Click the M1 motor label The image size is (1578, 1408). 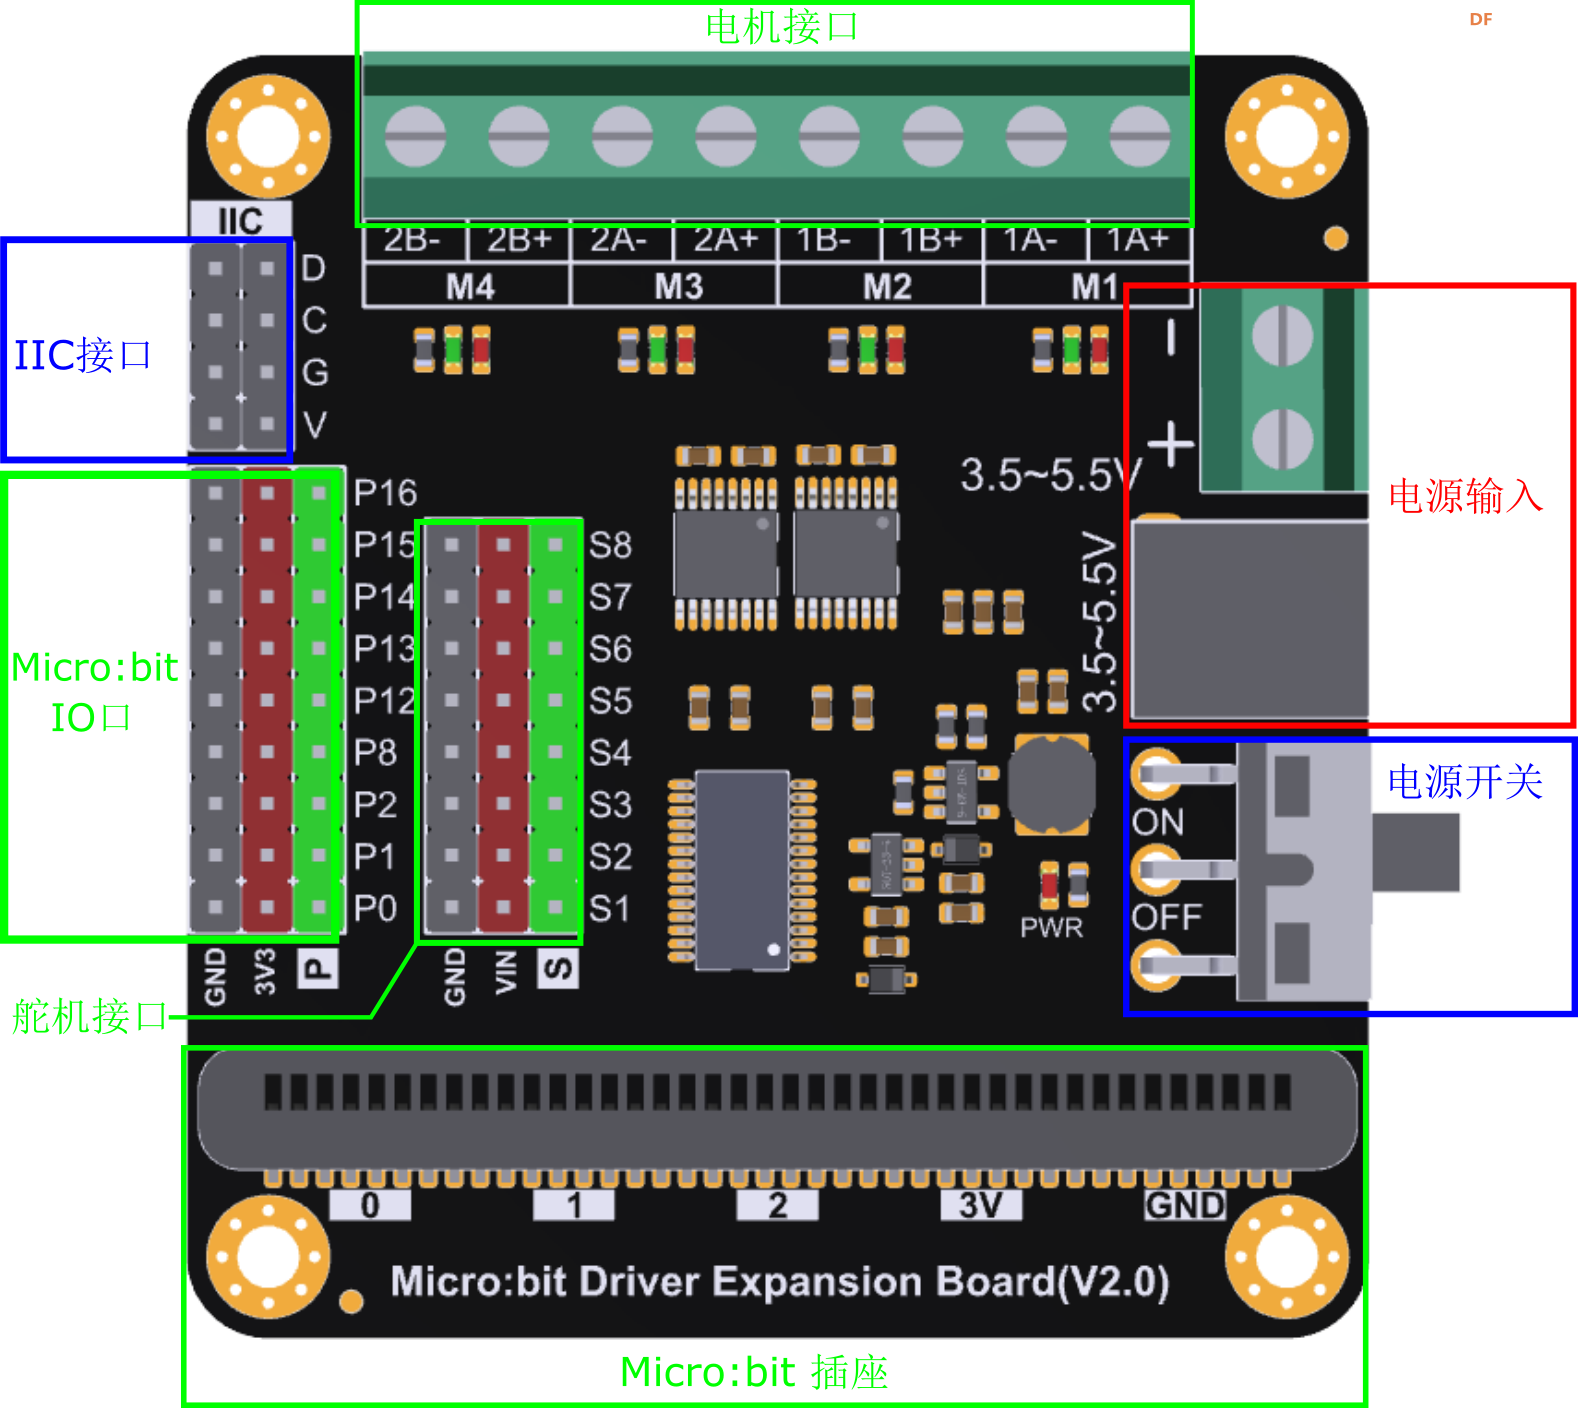[1094, 287]
